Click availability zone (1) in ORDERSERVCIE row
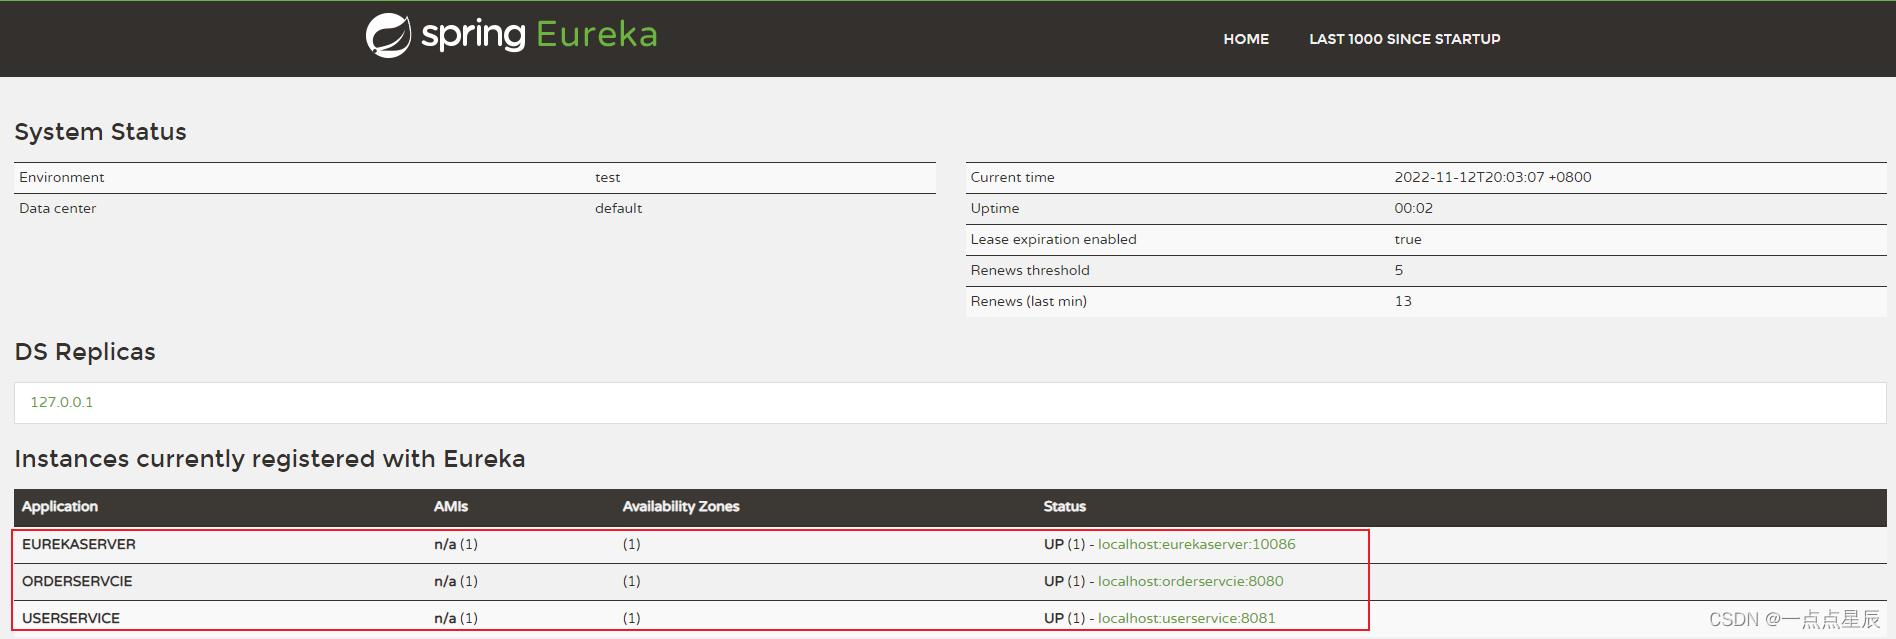The height and width of the screenshot is (639, 1896). tap(632, 581)
